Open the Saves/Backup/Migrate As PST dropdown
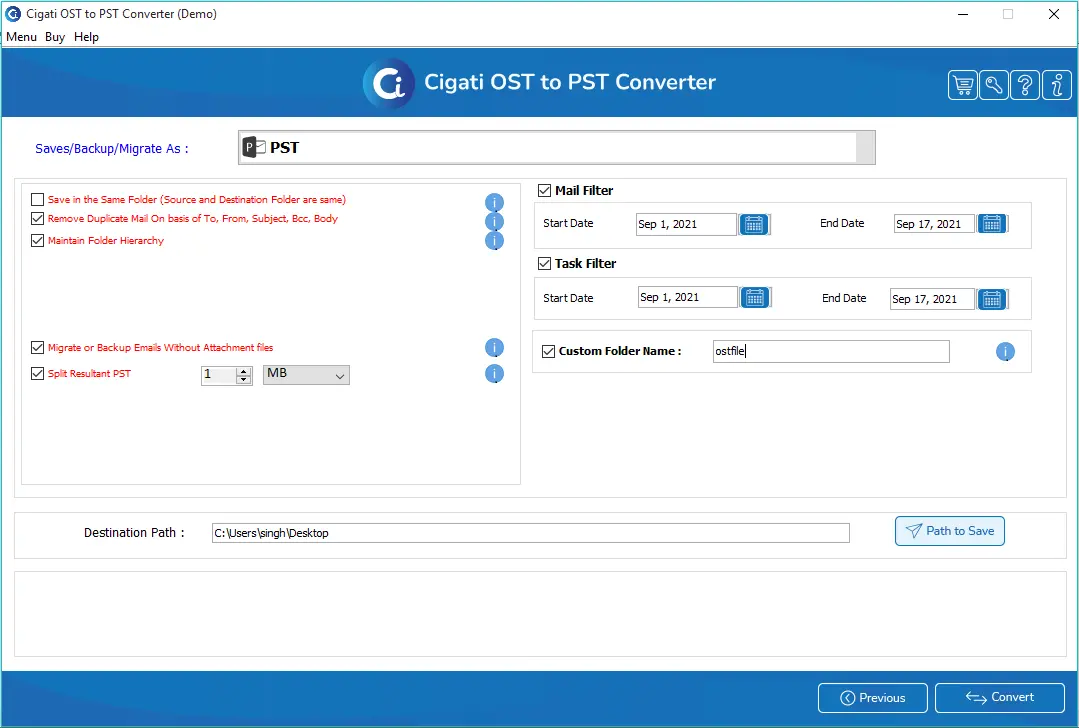 point(556,148)
